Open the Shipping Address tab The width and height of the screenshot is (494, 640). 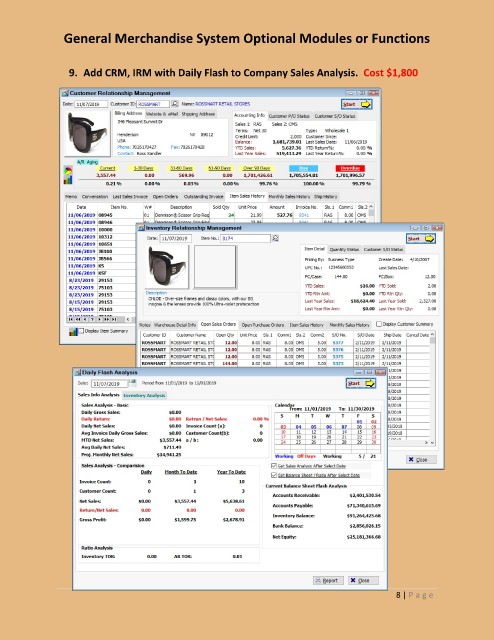point(198,114)
